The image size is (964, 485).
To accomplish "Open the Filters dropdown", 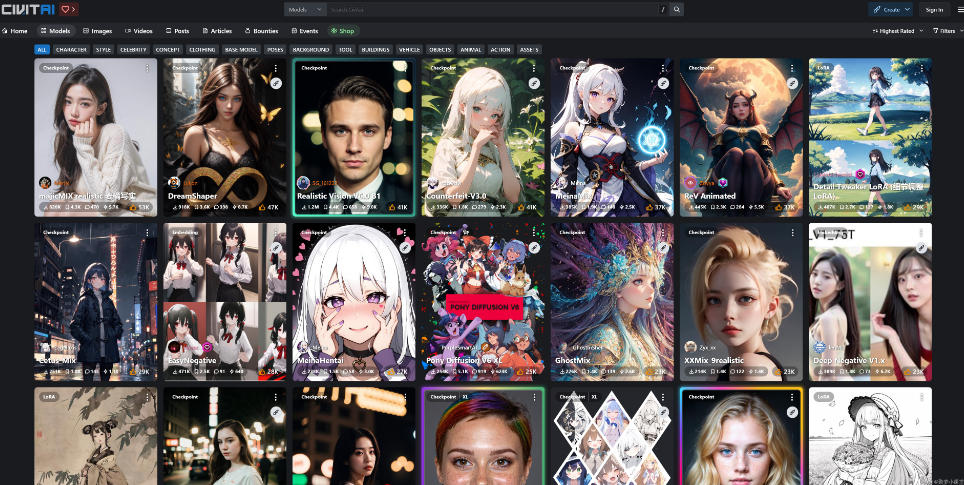I will click(x=947, y=31).
